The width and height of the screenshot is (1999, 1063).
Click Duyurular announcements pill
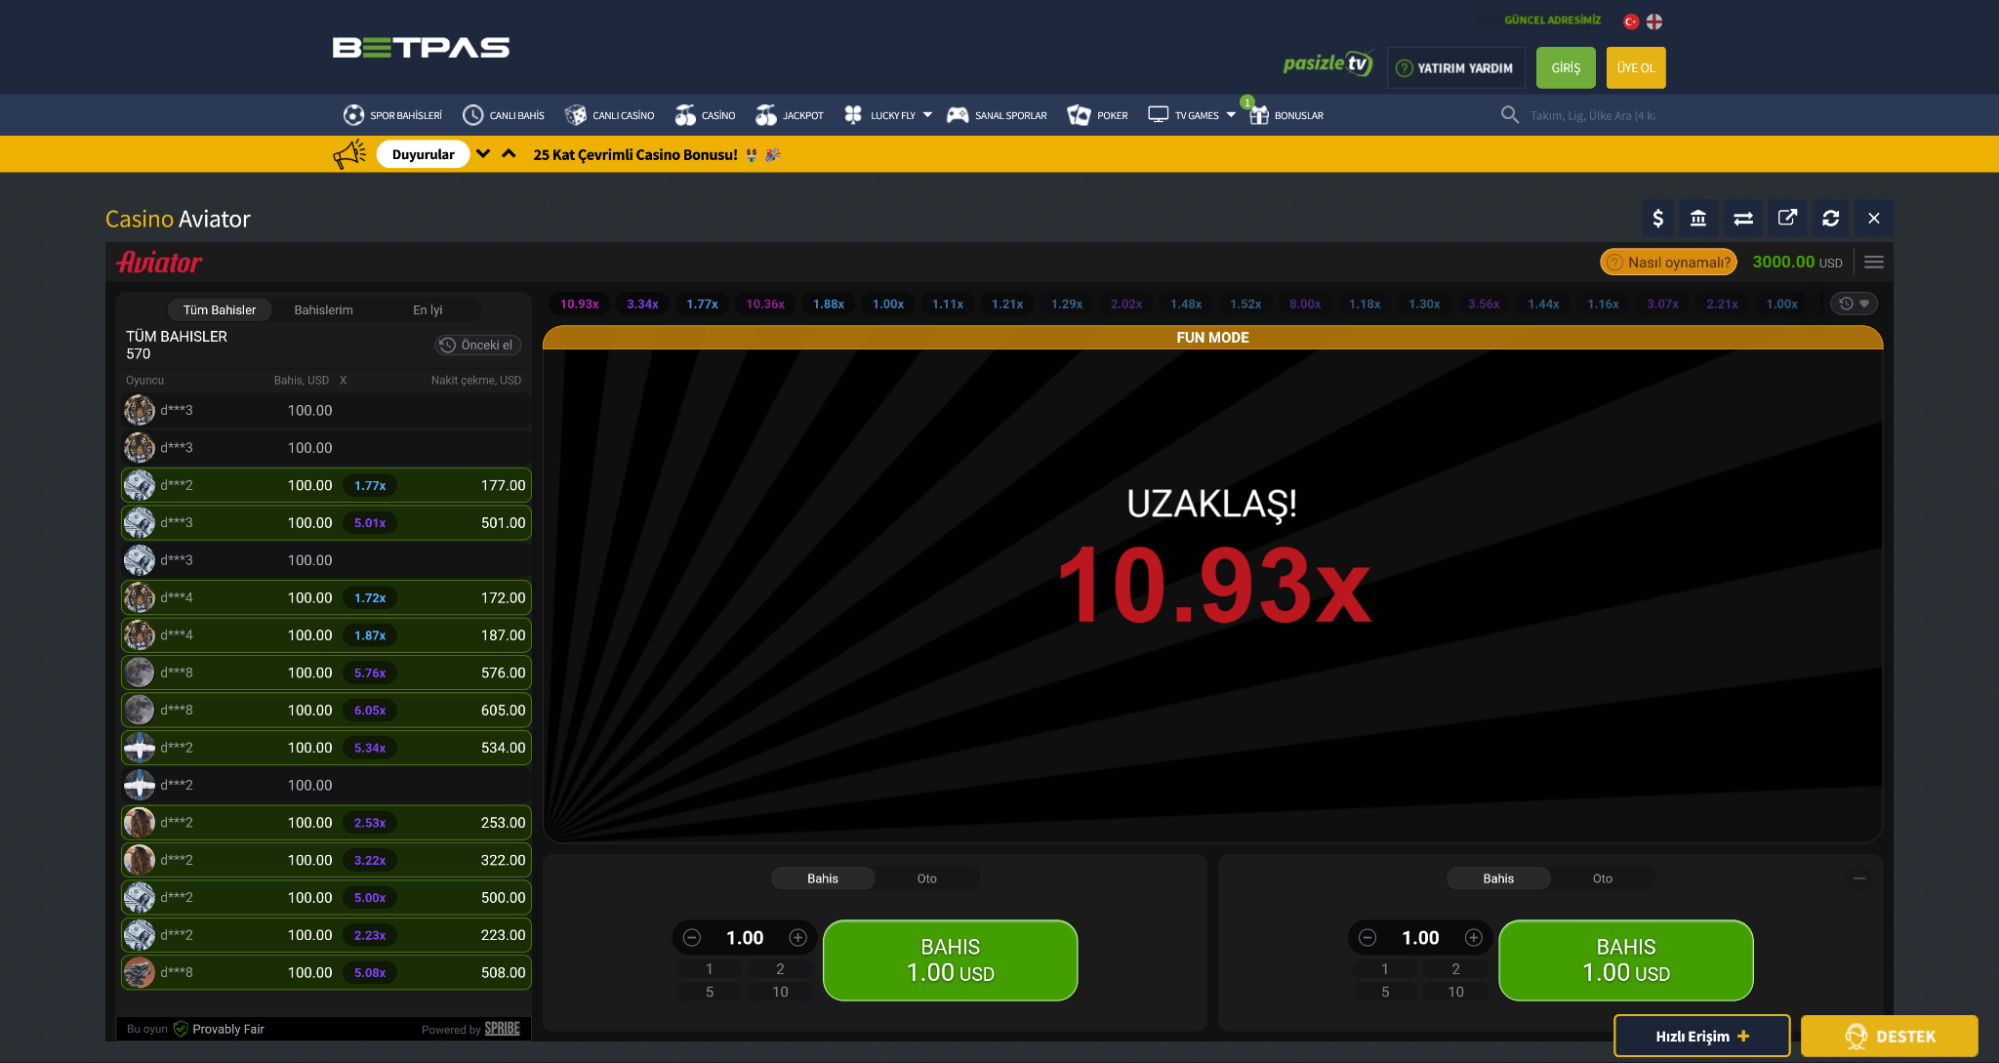(423, 154)
